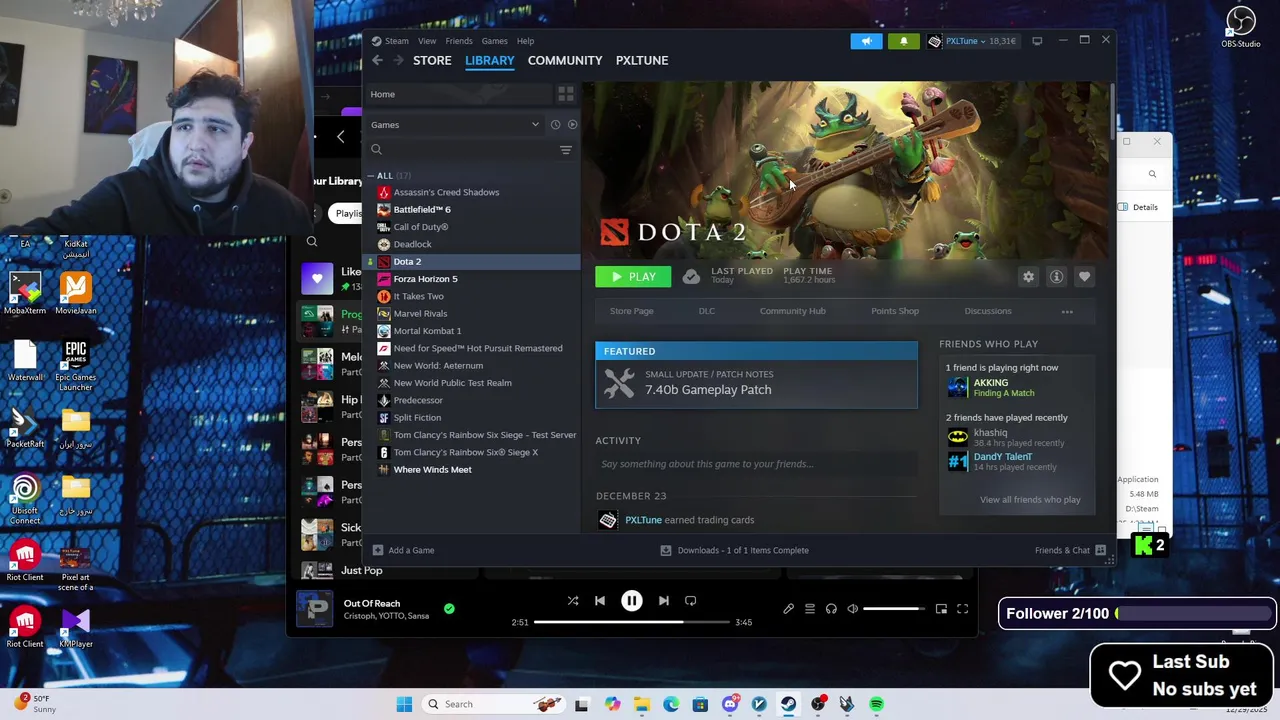Screen dimensions: 1280x720
Task: Open Spotify lyrics microphone icon
Action: (788, 609)
